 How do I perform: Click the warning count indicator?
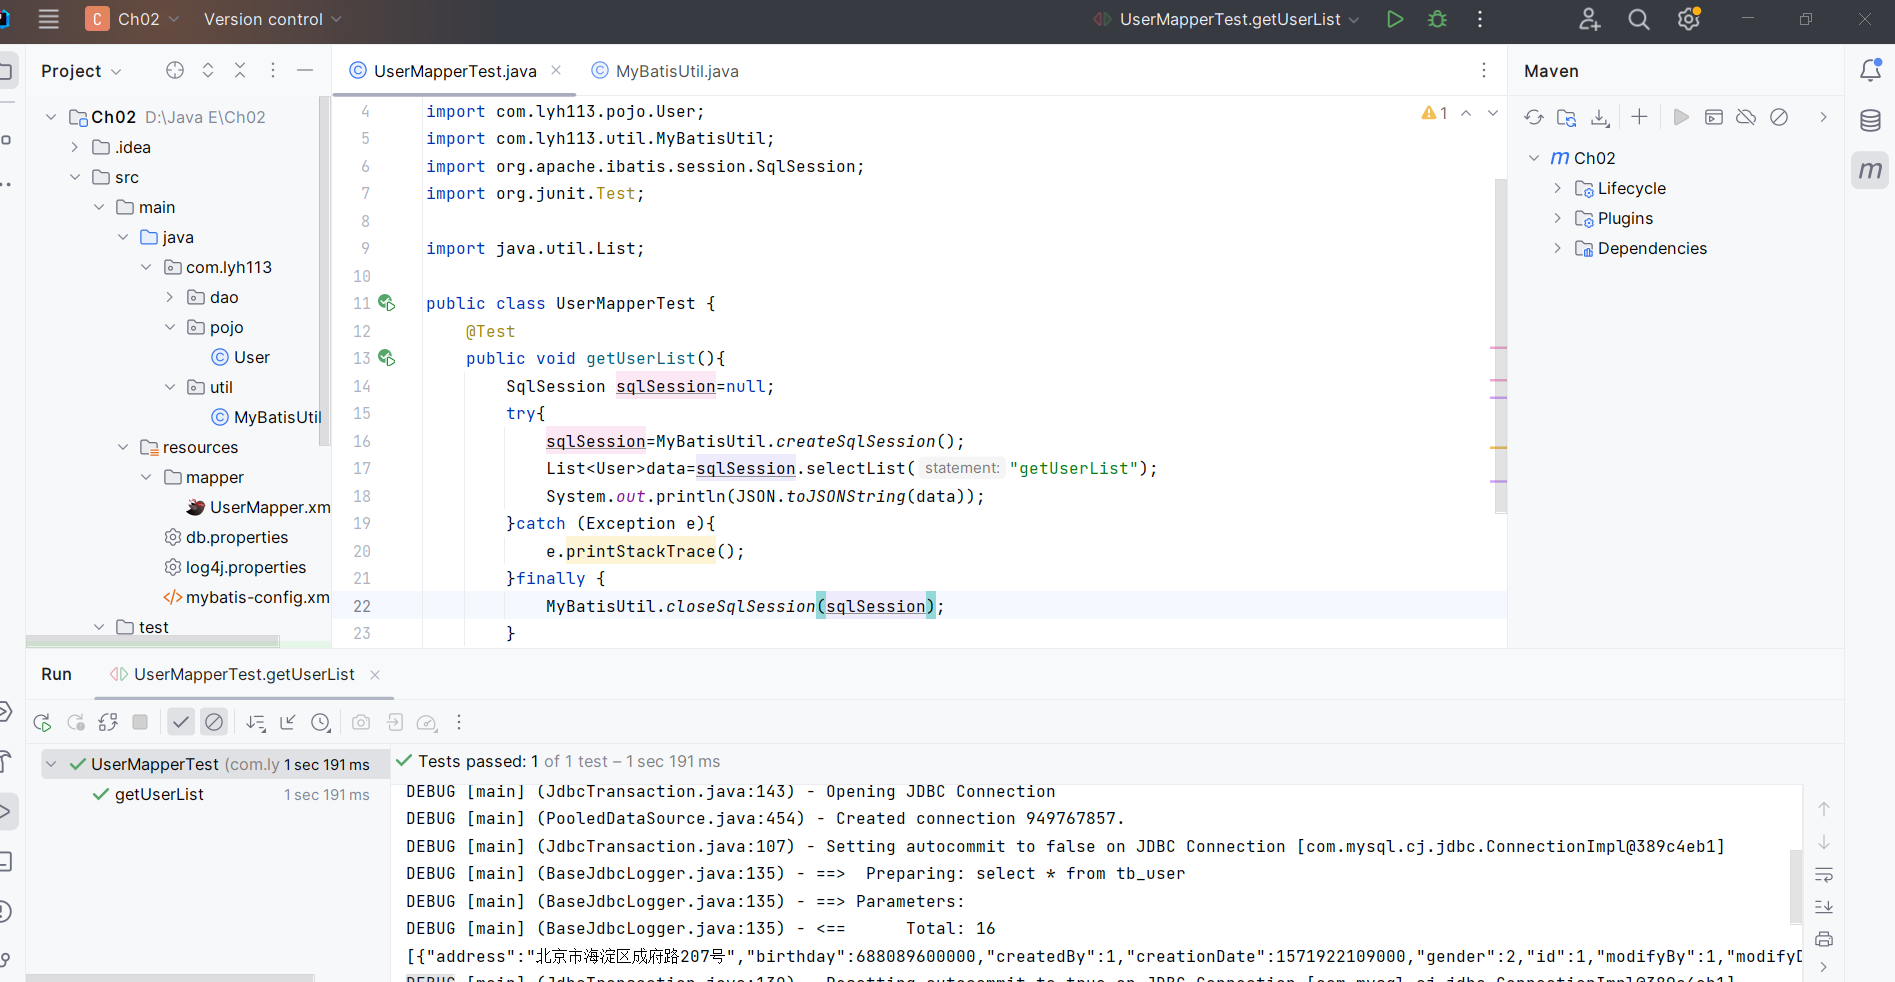coord(1435,113)
